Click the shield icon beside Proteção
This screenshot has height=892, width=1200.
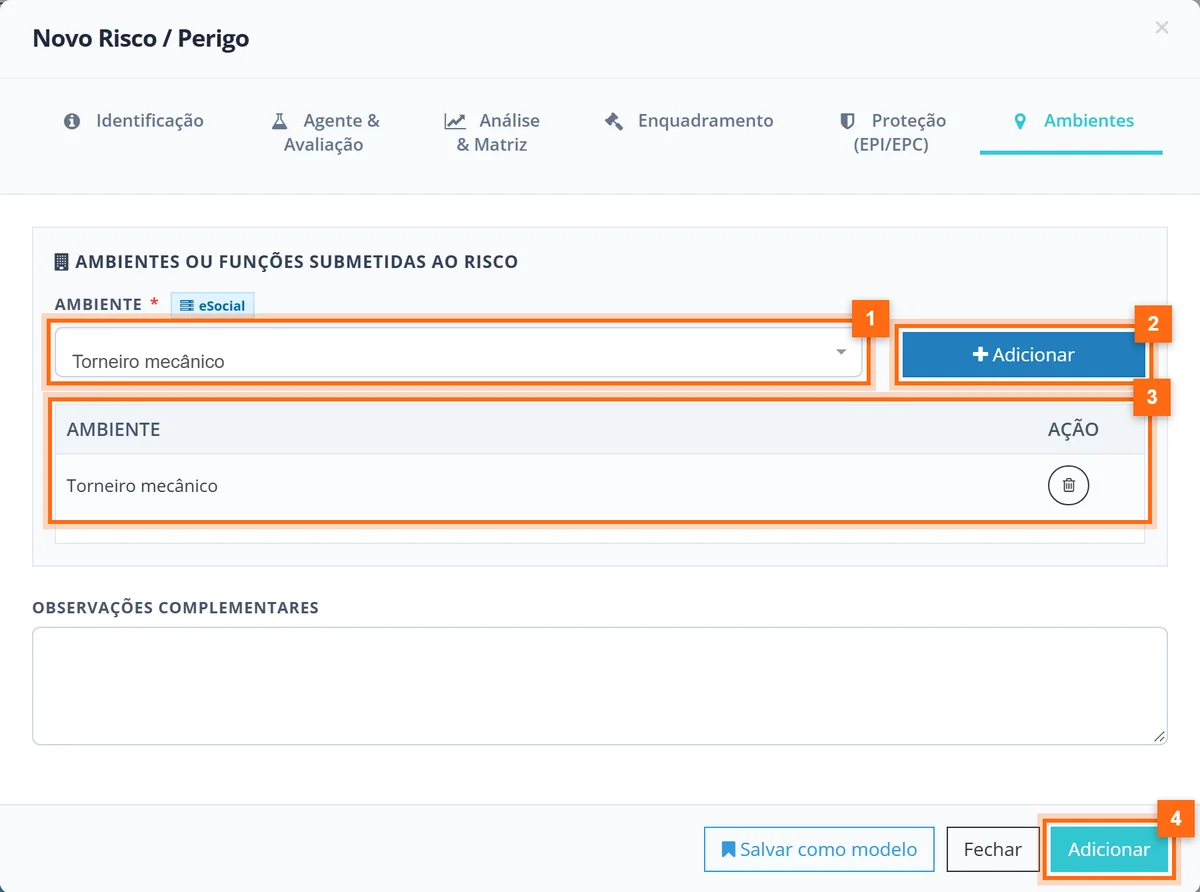point(847,121)
